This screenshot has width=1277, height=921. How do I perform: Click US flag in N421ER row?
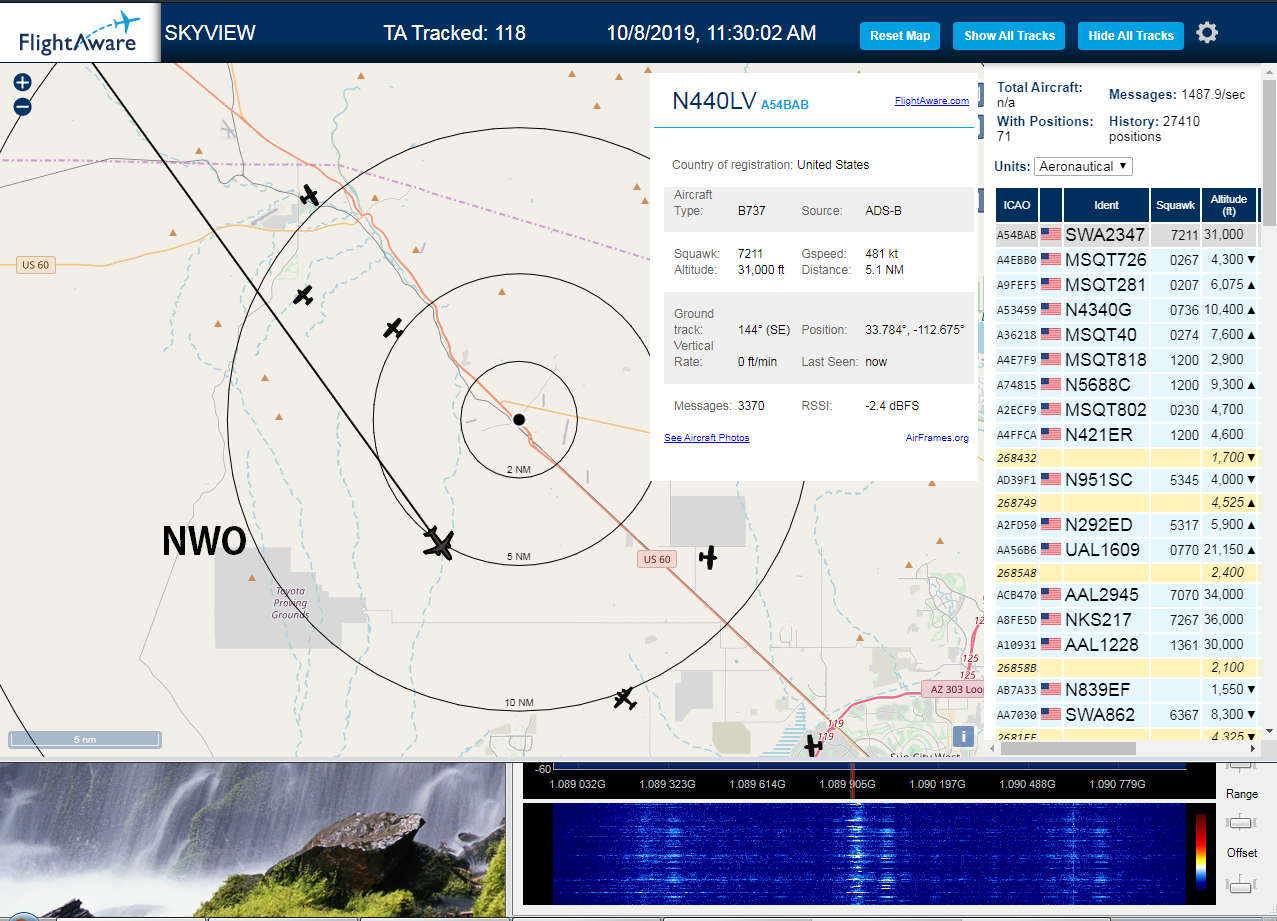pos(1051,435)
